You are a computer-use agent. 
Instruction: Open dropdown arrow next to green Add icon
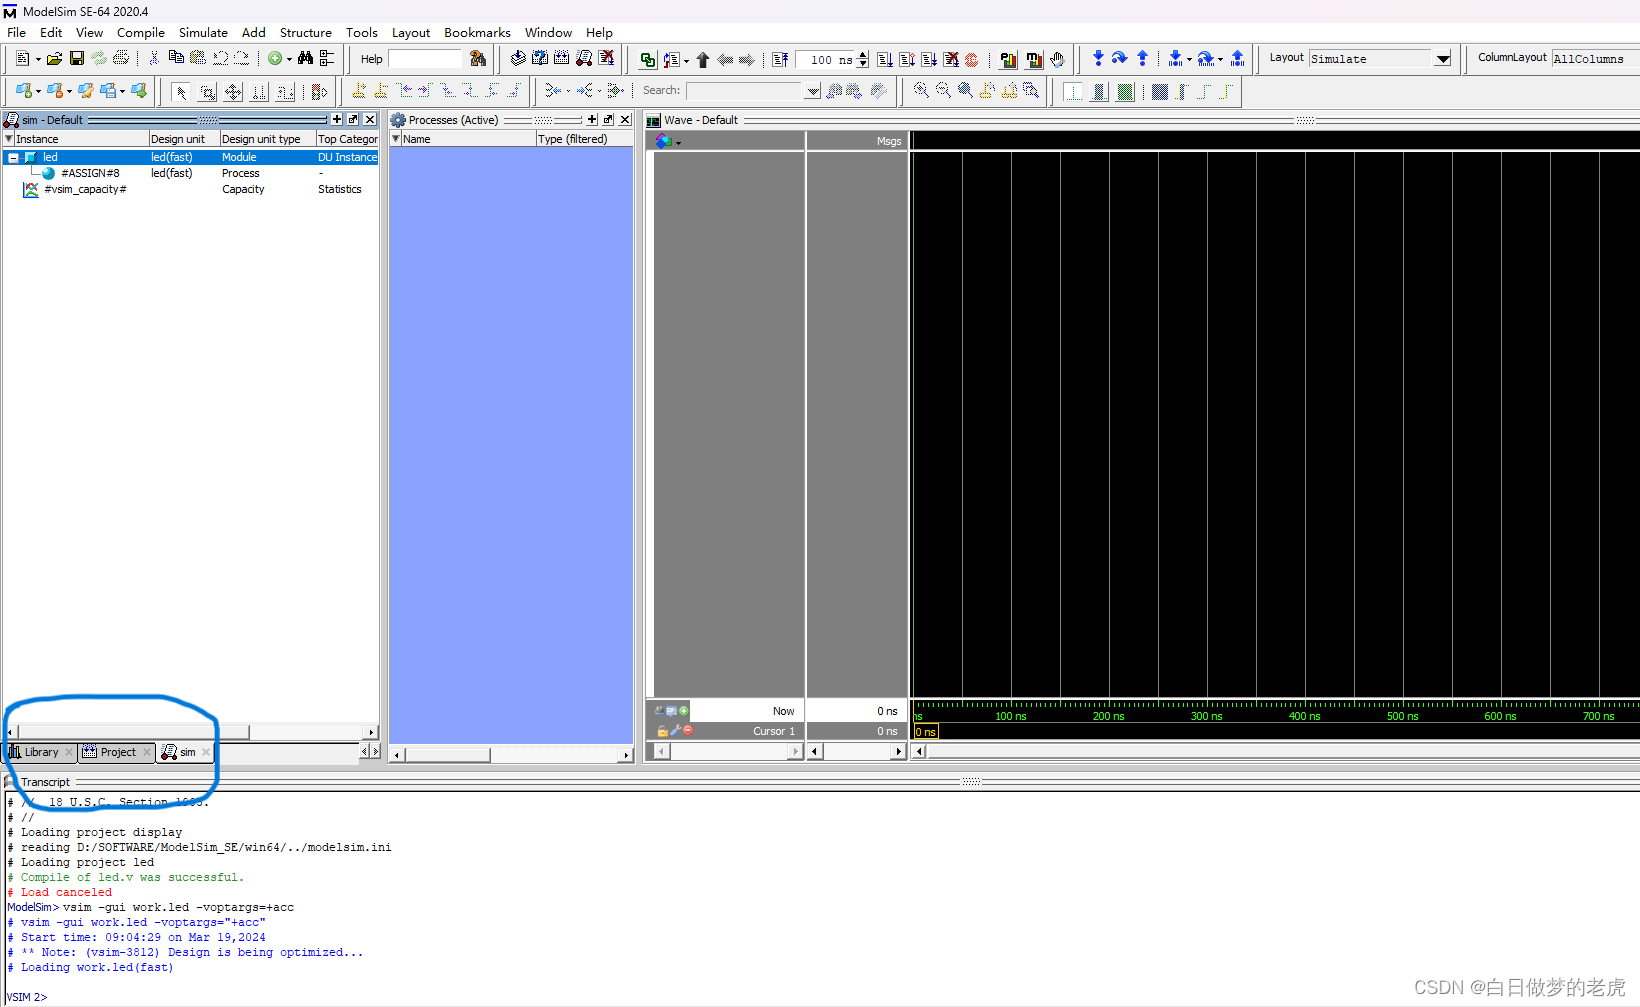point(289,60)
